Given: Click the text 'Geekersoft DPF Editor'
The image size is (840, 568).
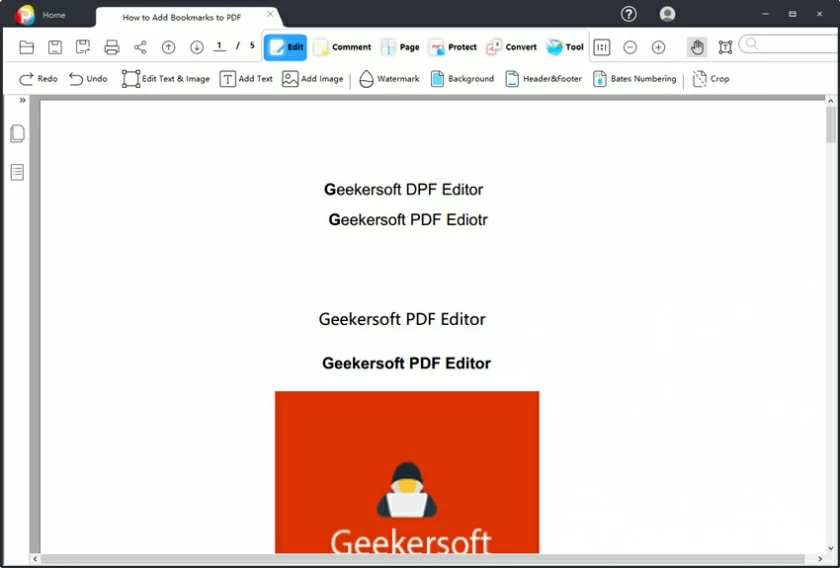Looking at the screenshot, I should (x=403, y=190).
